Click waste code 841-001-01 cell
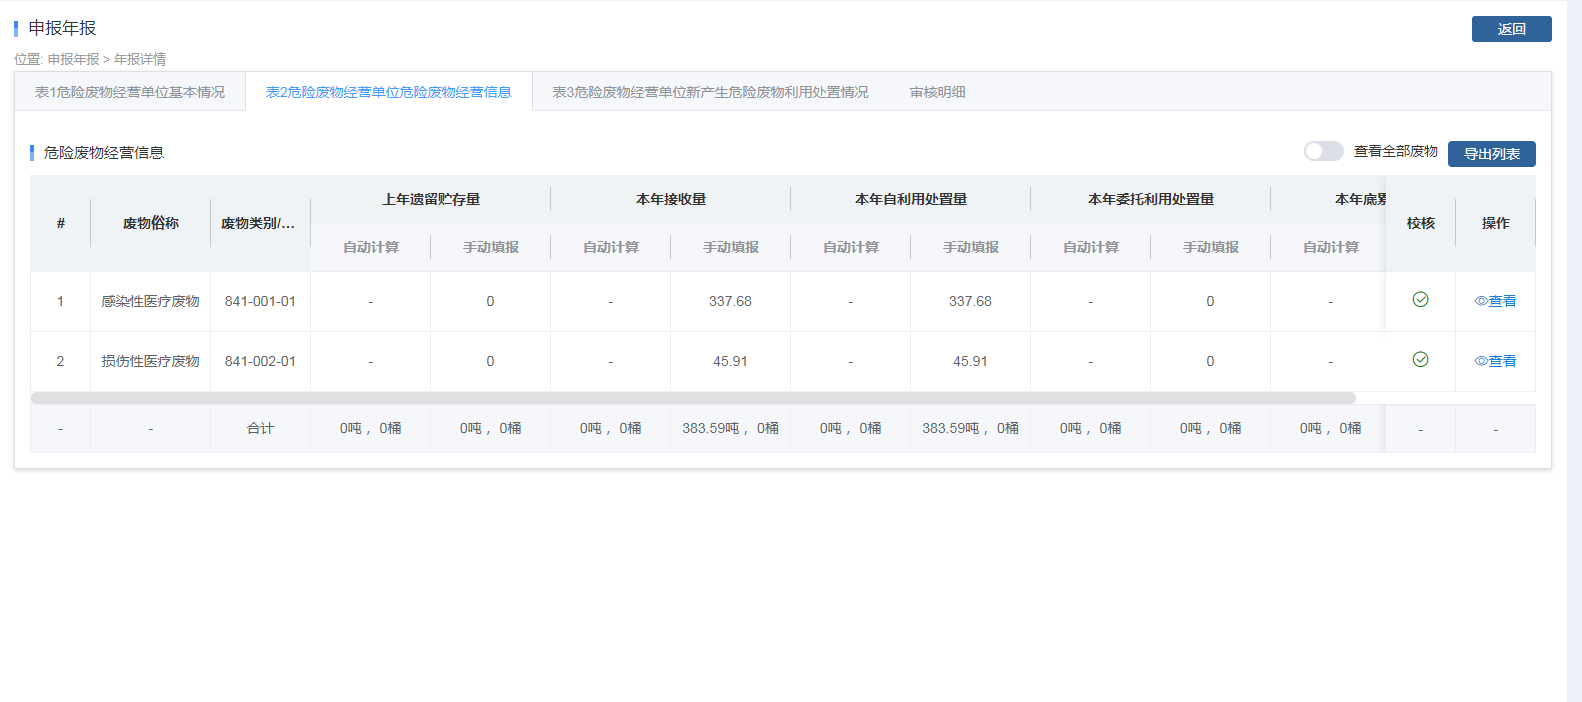This screenshot has height=702, width=1582. pos(260,301)
